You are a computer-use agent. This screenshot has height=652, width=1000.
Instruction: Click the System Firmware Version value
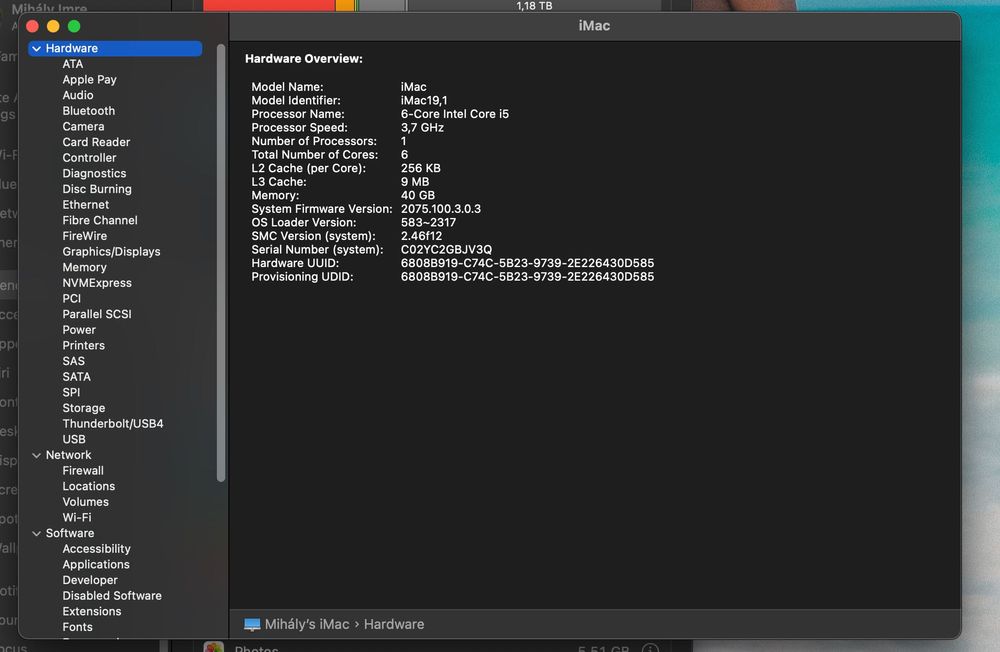click(441, 209)
